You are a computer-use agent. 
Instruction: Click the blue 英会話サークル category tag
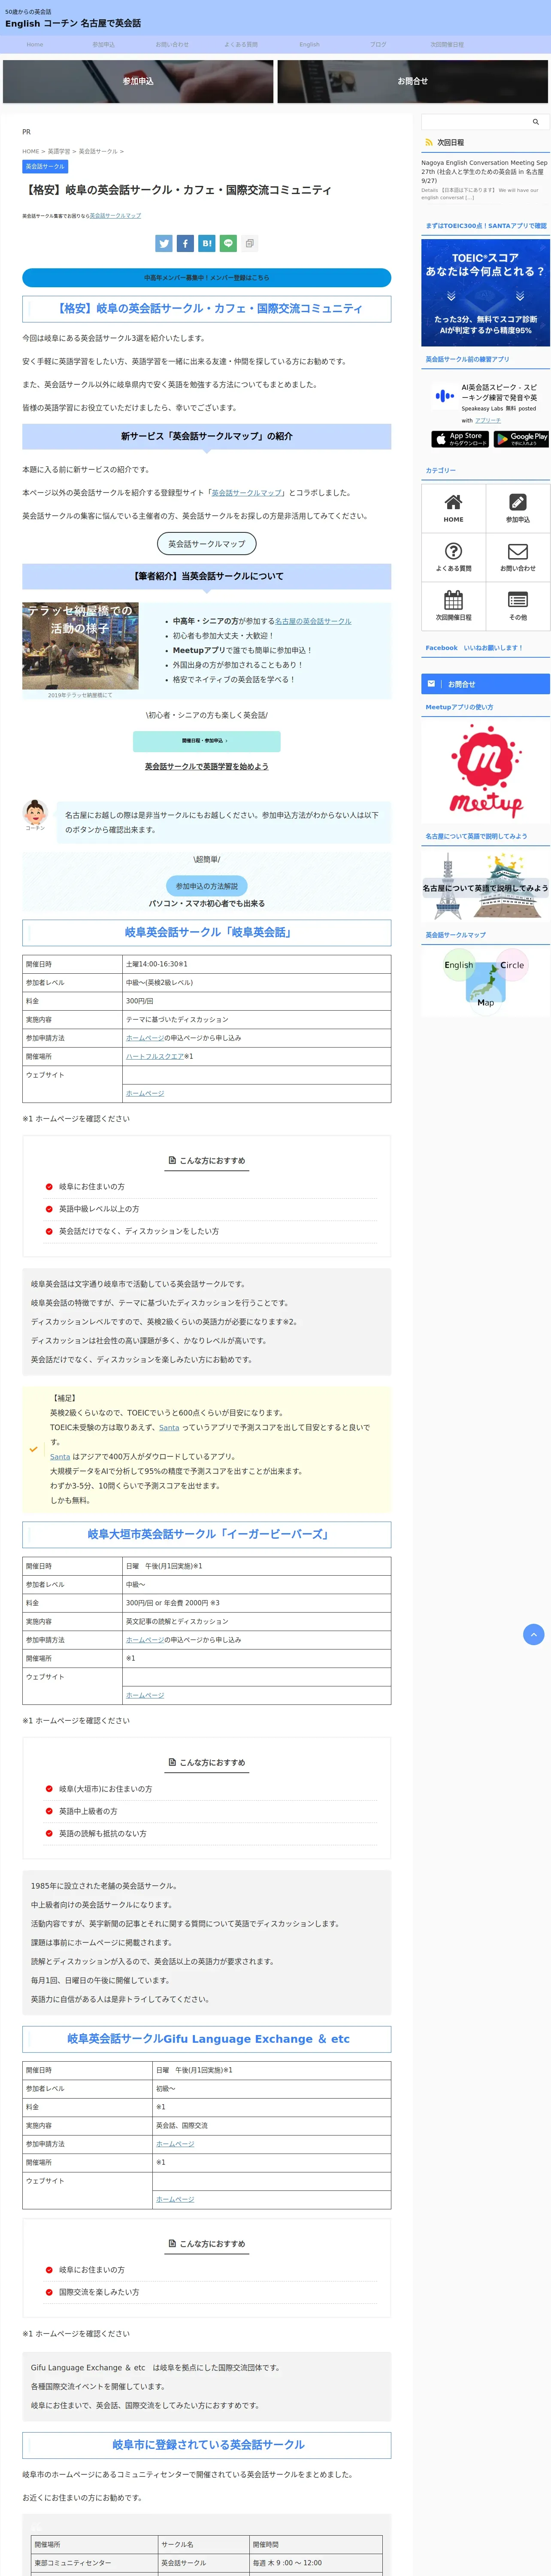pos(45,167)
